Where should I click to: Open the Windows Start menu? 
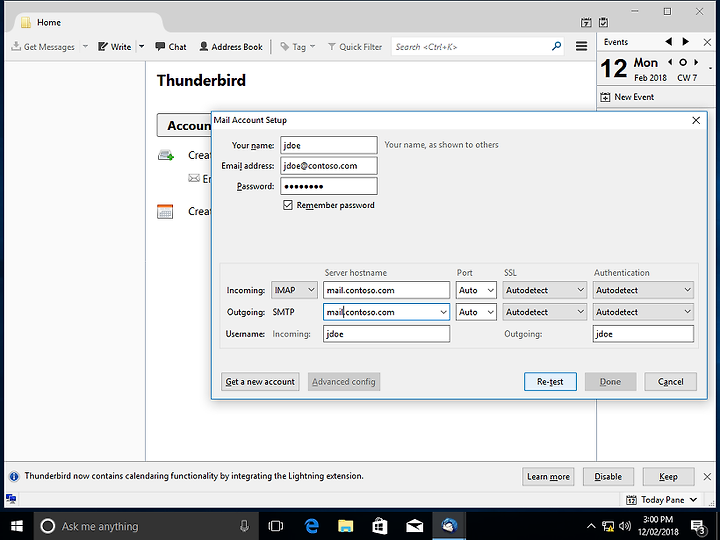(x=17, y=526)
